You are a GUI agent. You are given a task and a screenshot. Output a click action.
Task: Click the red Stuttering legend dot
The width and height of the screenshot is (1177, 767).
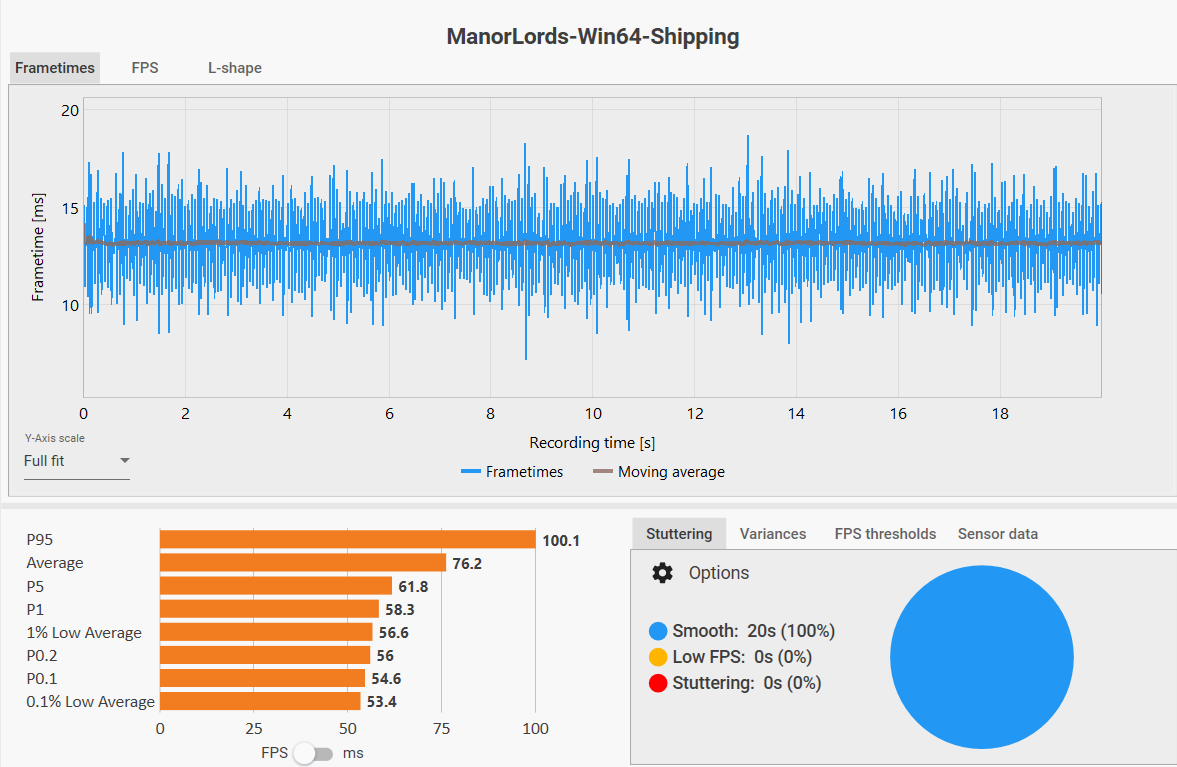658,684
